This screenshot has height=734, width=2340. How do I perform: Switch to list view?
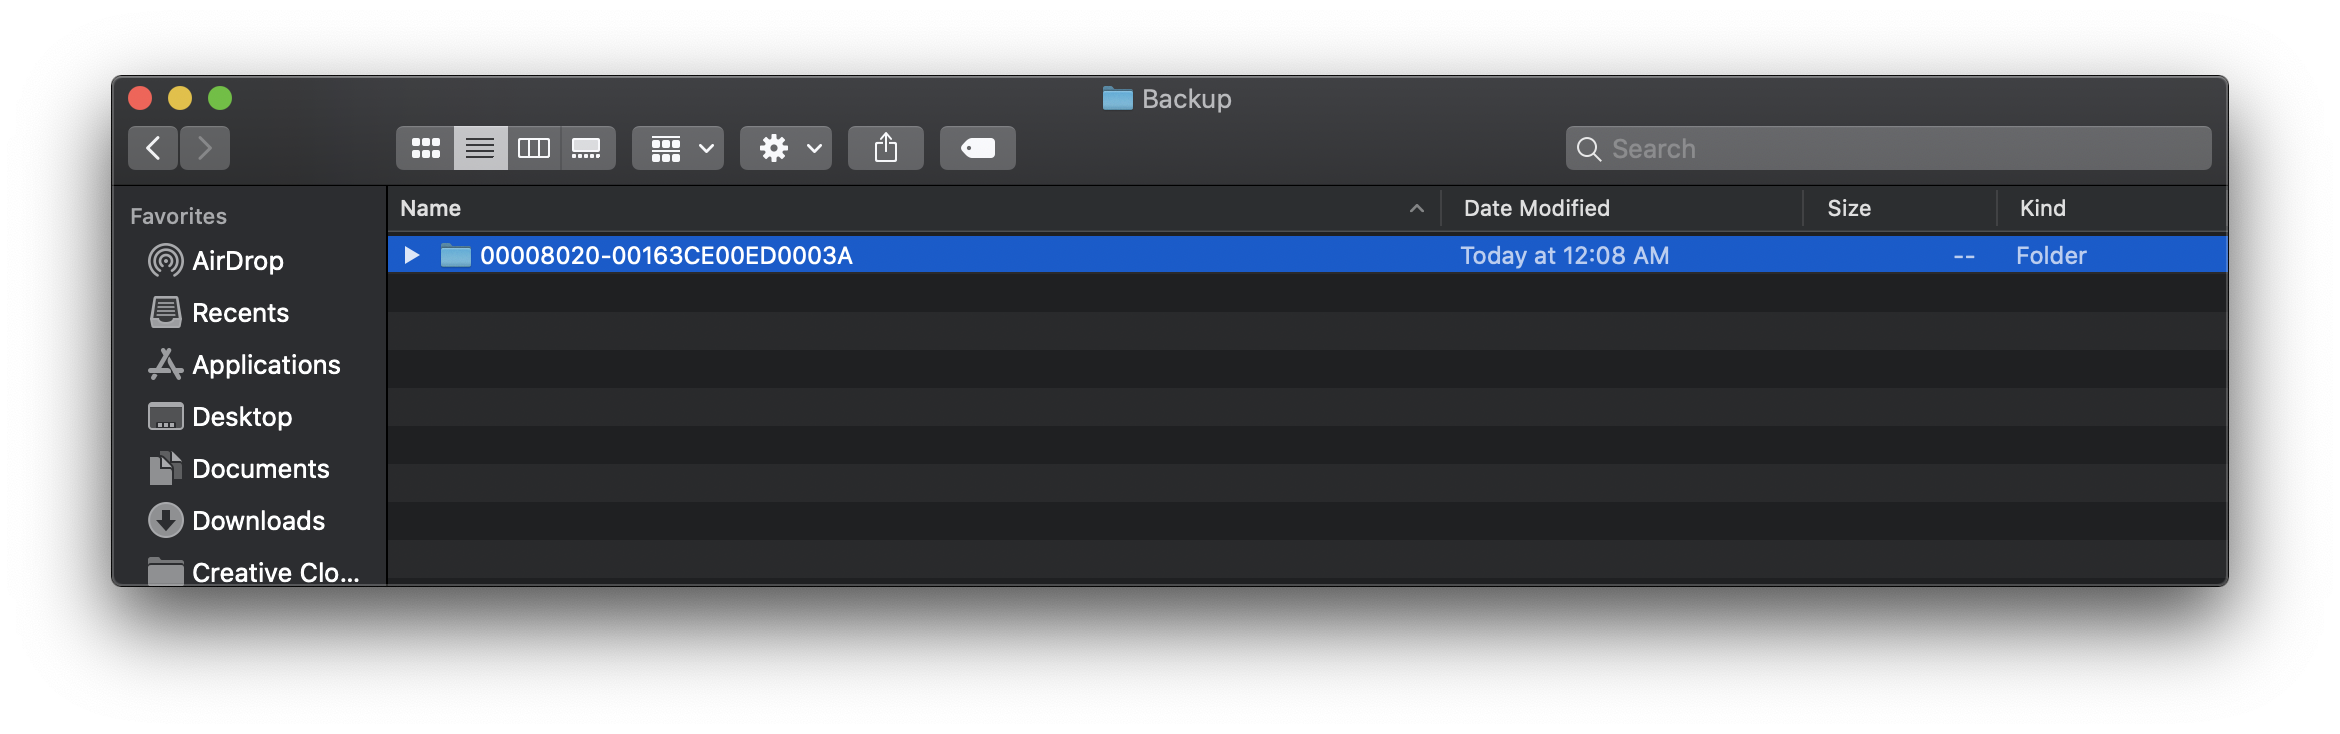480,148
